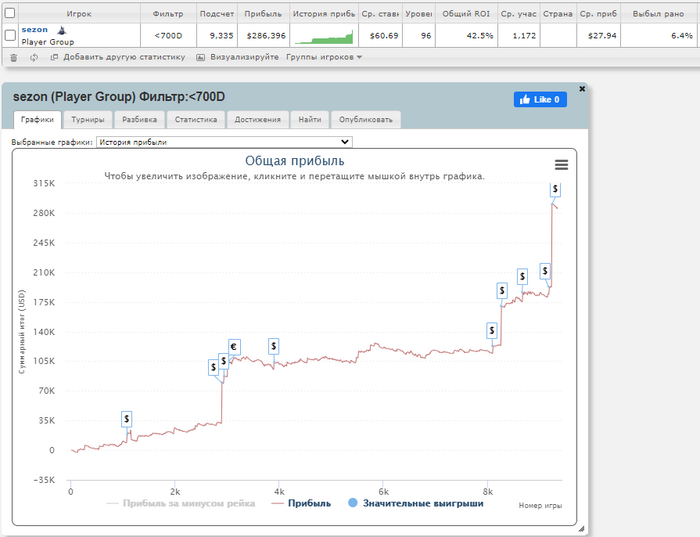Viewport: 700px width, 537px height.
Task: Click the euro significant-win marker on chart
Action: [x=233, y=347]
